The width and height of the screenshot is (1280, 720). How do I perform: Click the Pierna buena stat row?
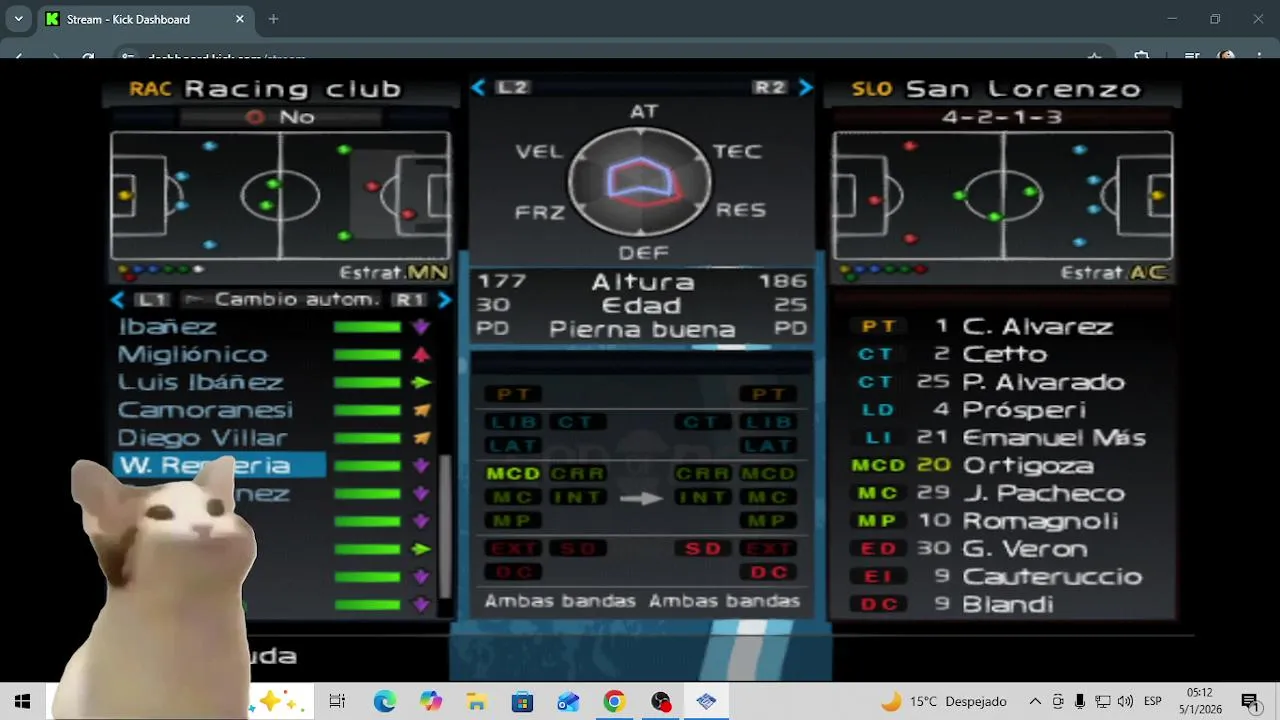click(x=642, y=329)
